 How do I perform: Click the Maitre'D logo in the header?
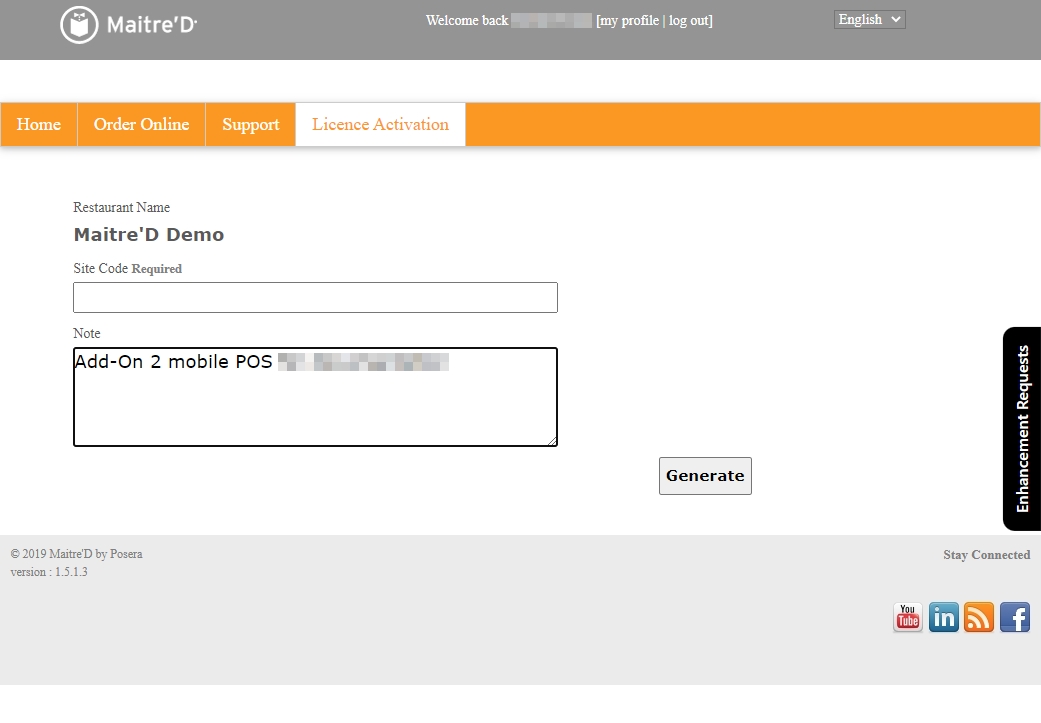coord(128,25)
